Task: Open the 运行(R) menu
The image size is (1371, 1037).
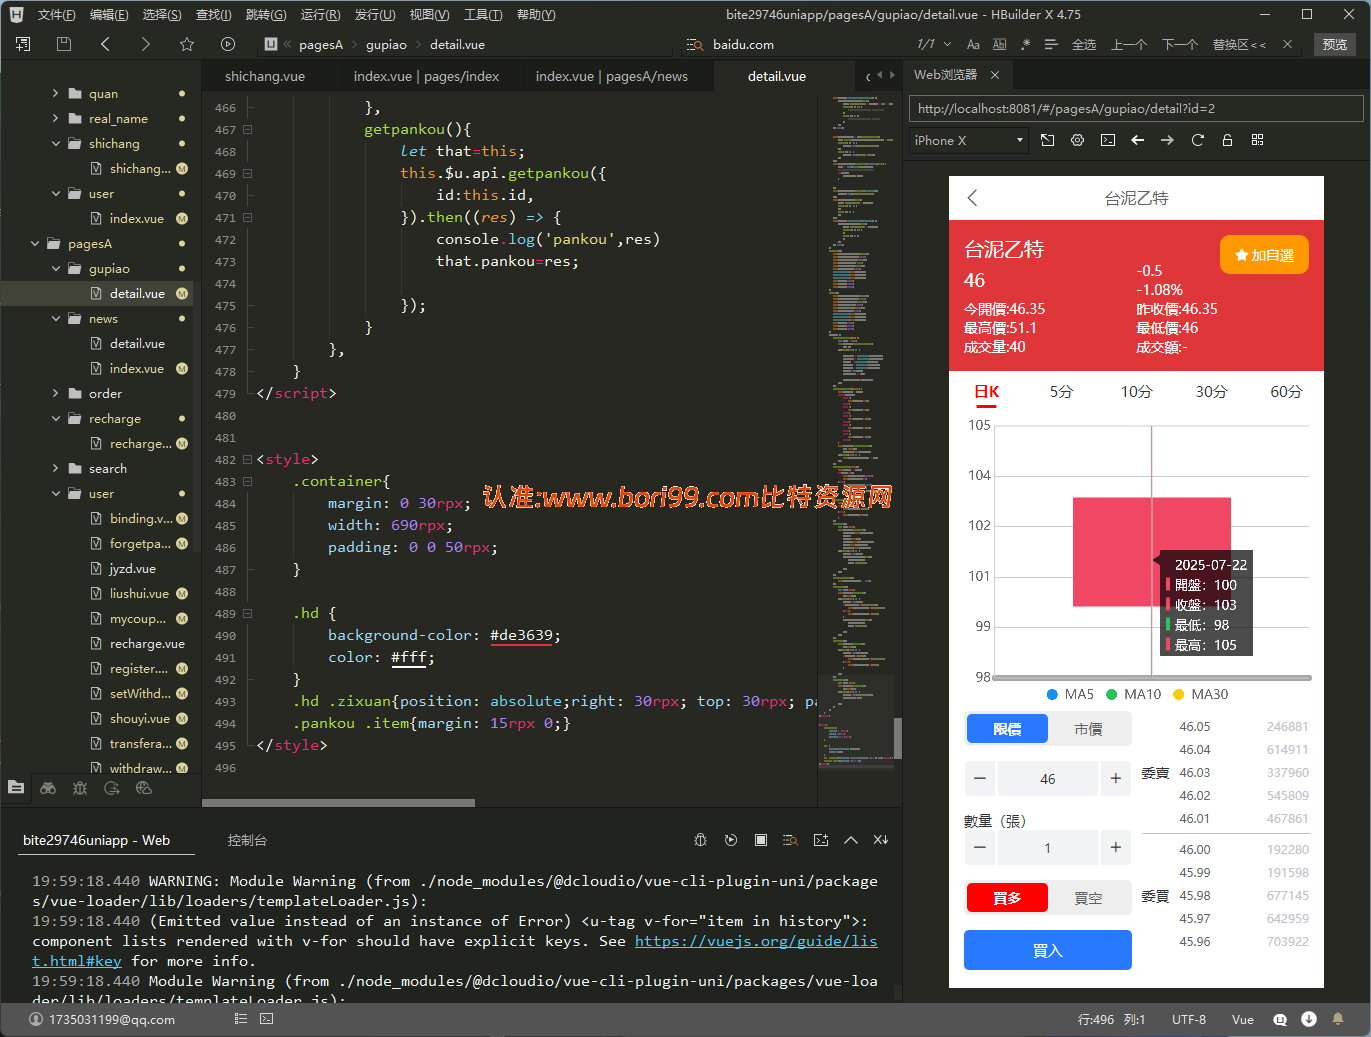Action: click(320, 15)
